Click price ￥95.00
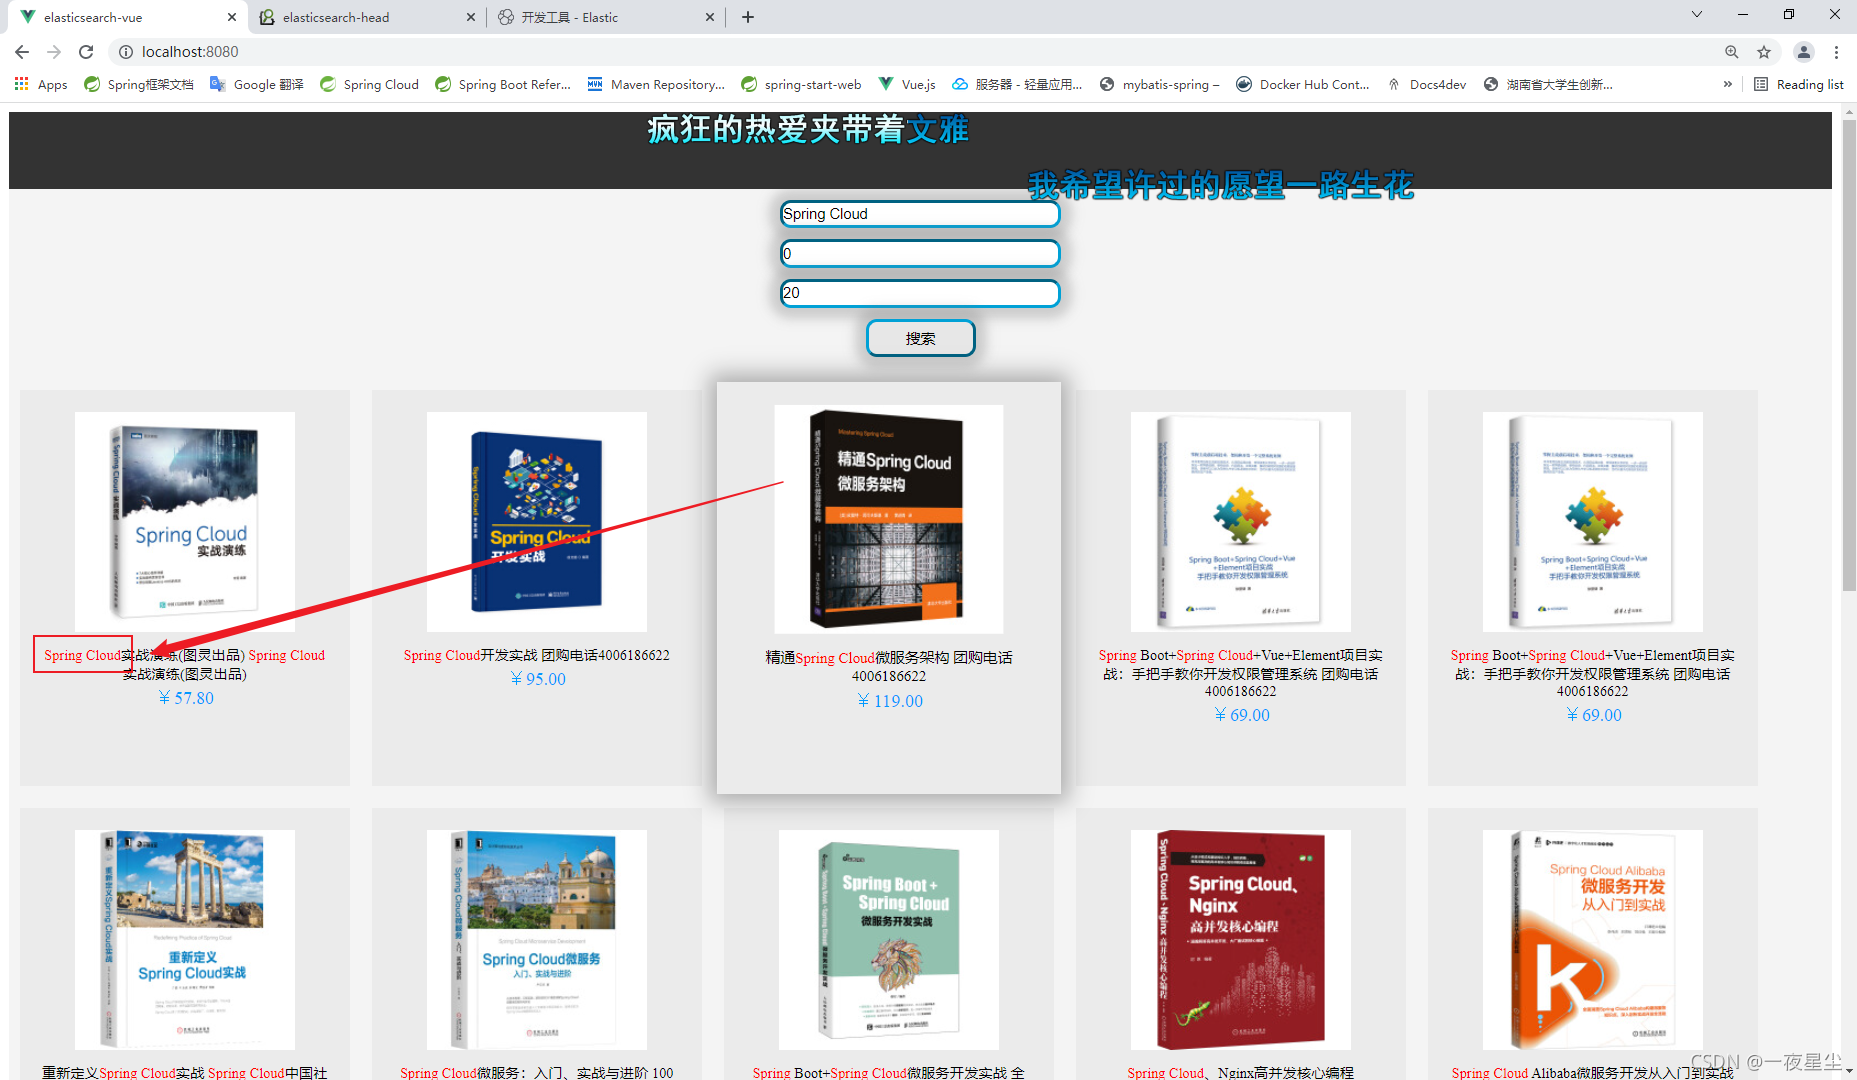 538,679
